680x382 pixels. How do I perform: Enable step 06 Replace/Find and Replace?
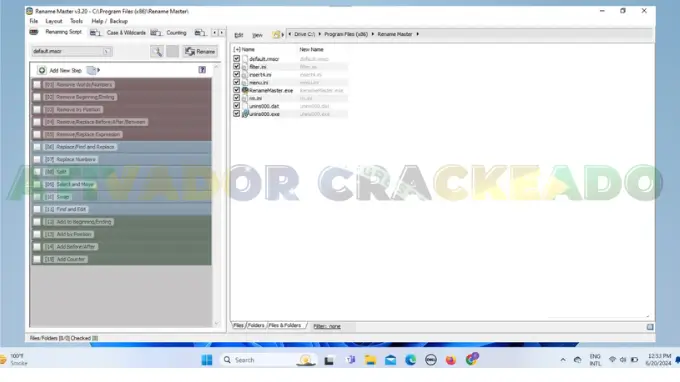[37, 147]
